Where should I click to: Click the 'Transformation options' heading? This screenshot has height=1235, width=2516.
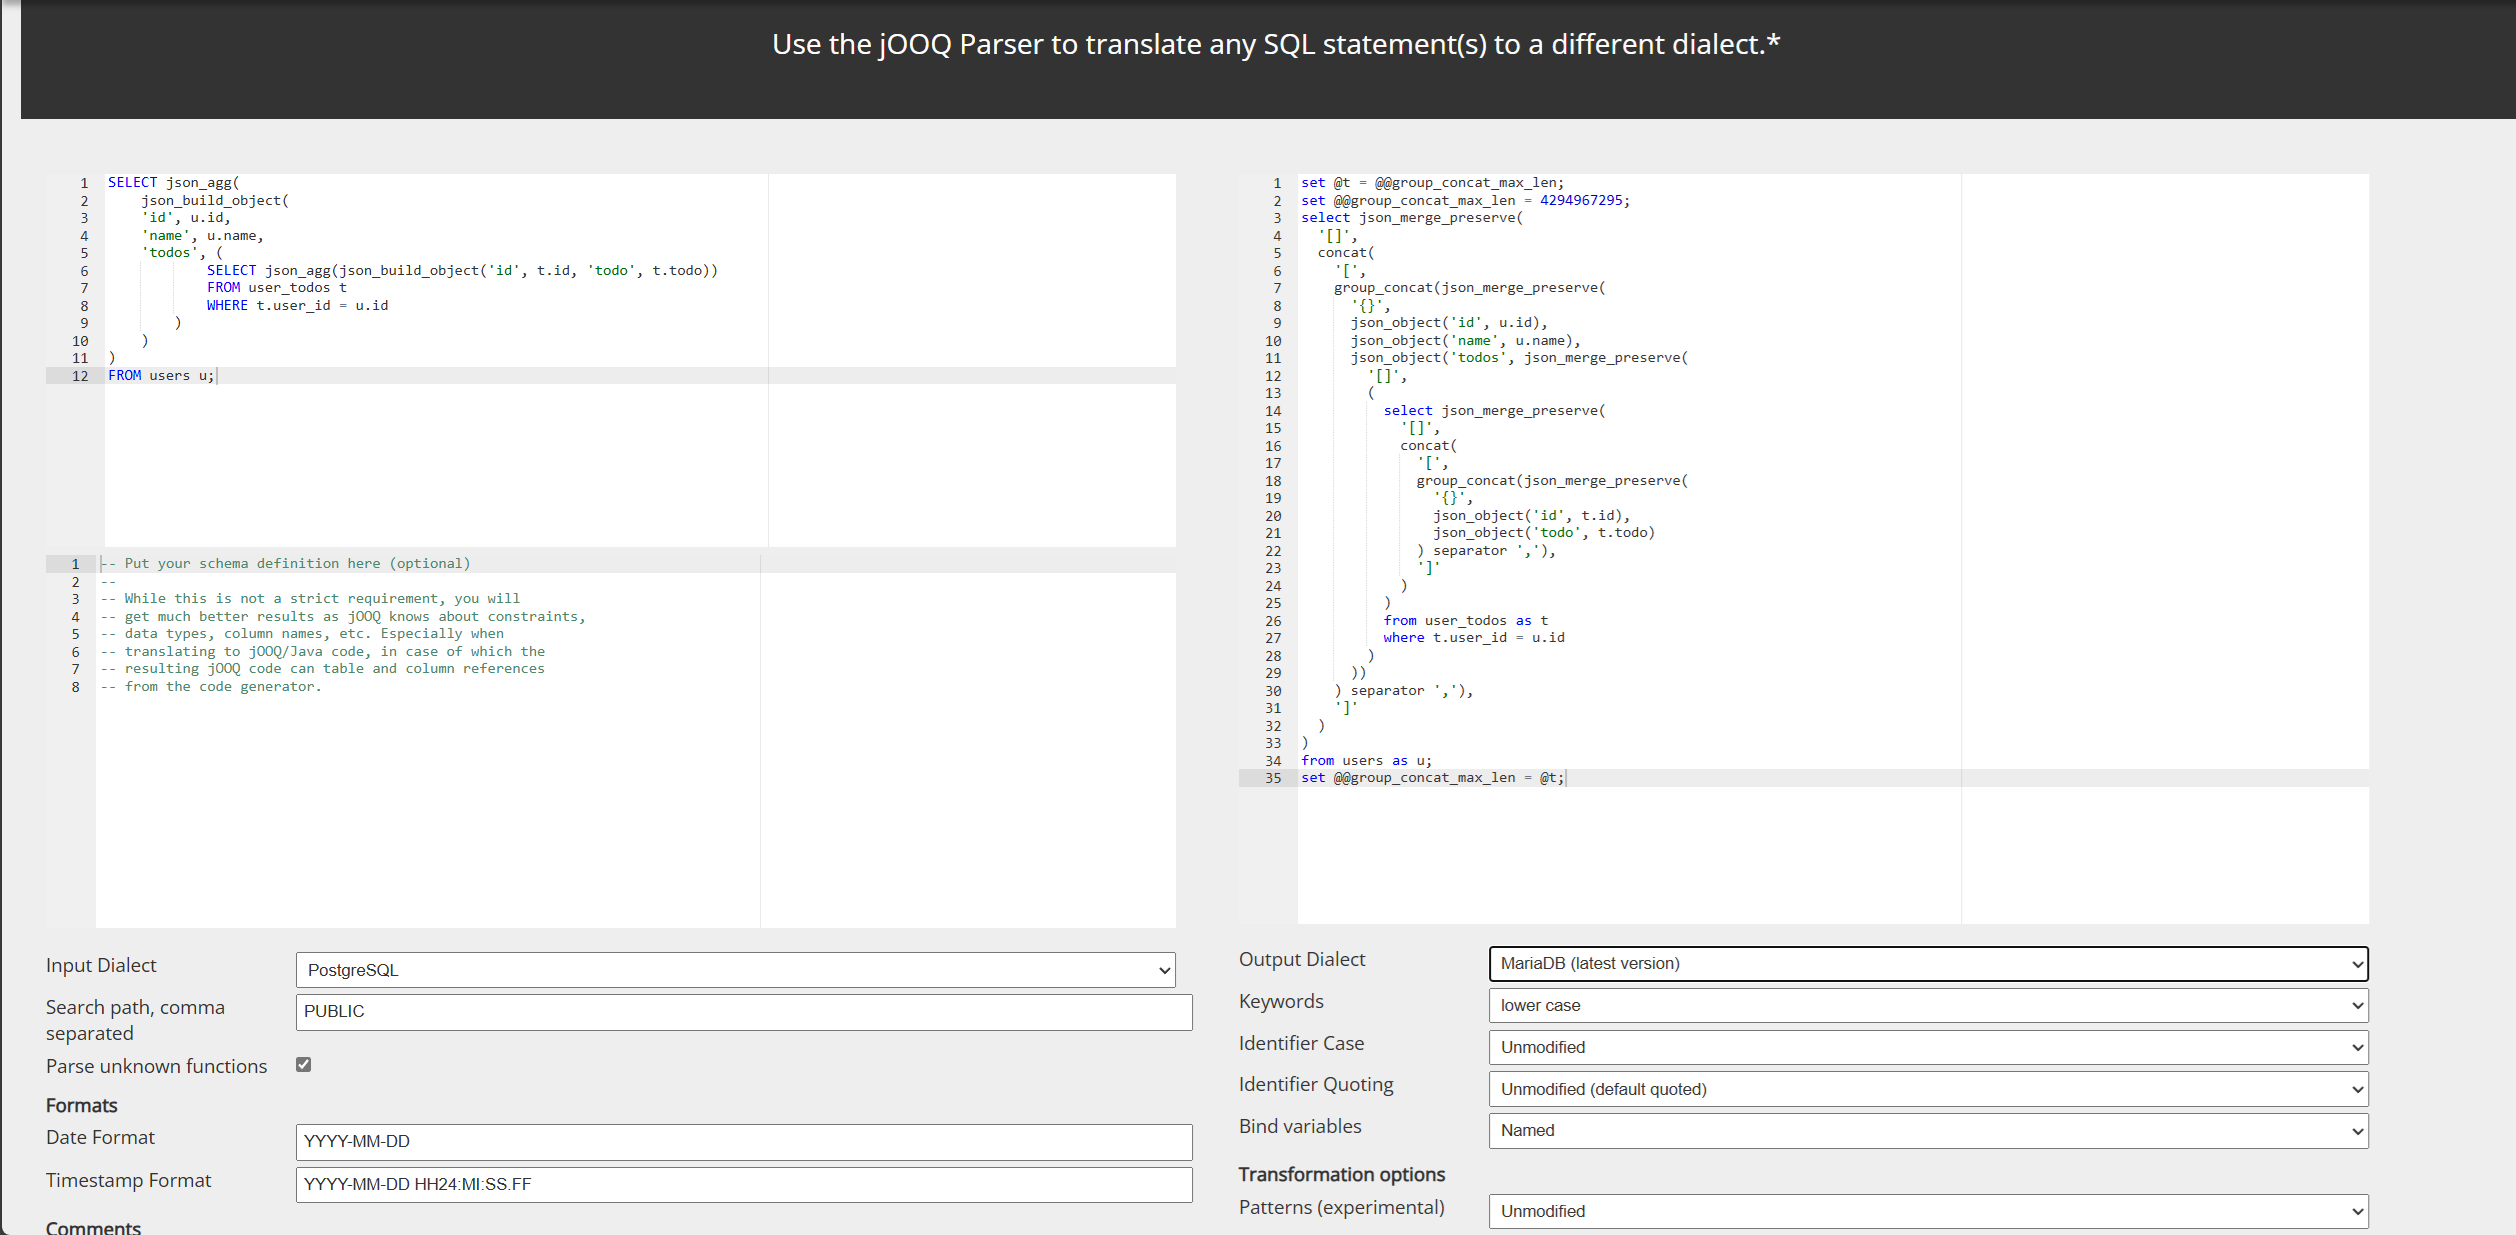[x=1342, y=1175]
